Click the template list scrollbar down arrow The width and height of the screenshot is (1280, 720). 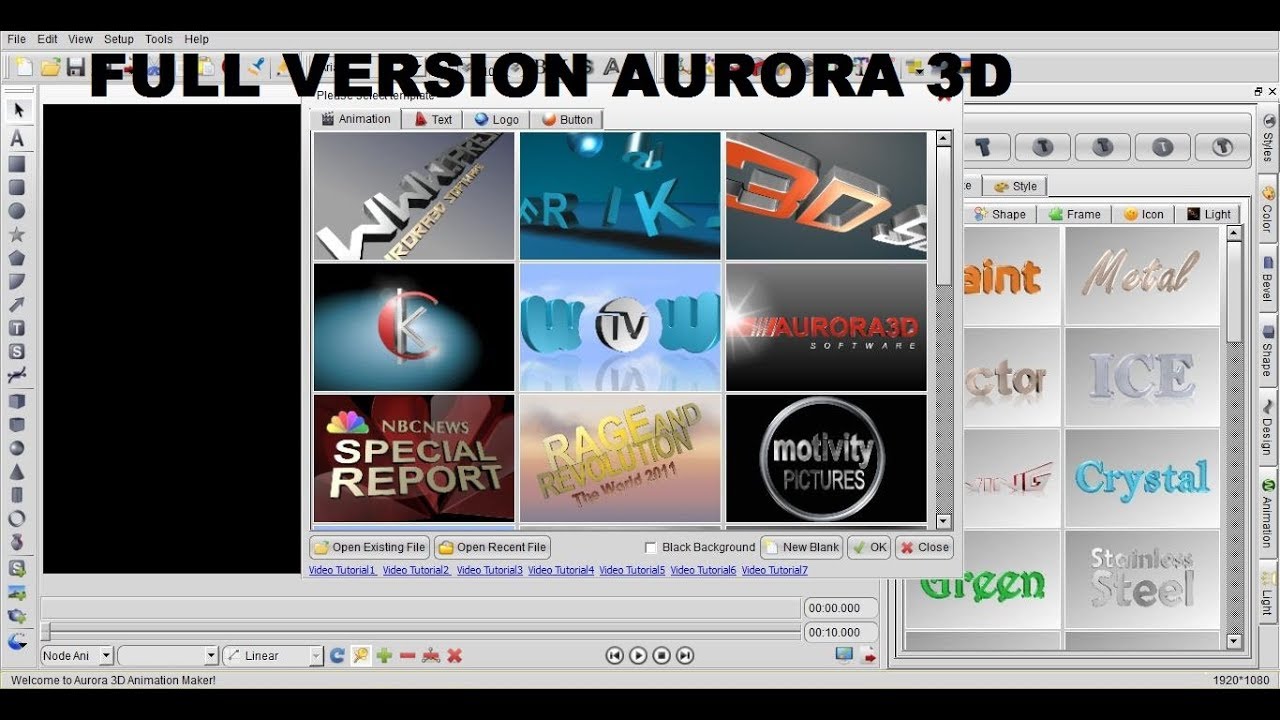pos(944,521)
